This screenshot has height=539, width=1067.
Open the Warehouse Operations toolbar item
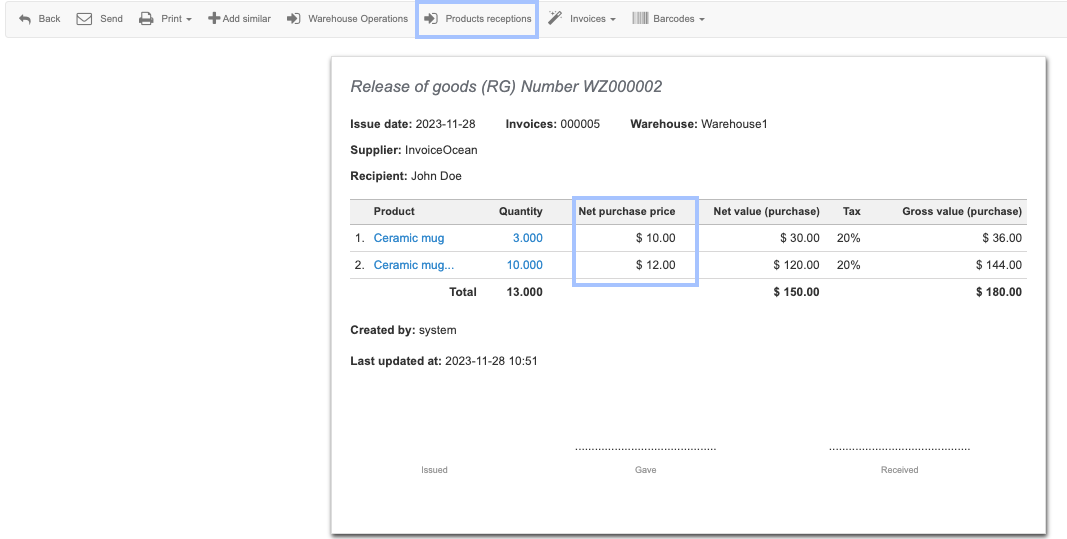[x=357, y=19]
